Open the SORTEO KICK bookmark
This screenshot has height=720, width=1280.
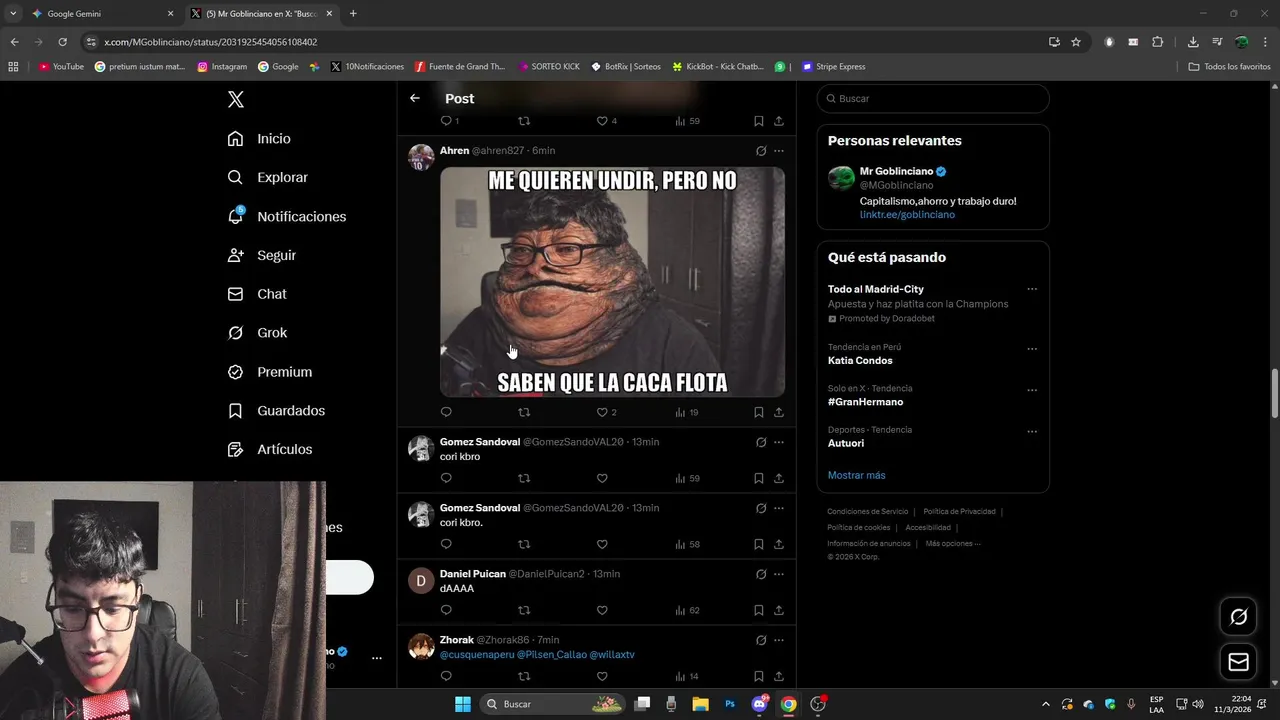549,67
